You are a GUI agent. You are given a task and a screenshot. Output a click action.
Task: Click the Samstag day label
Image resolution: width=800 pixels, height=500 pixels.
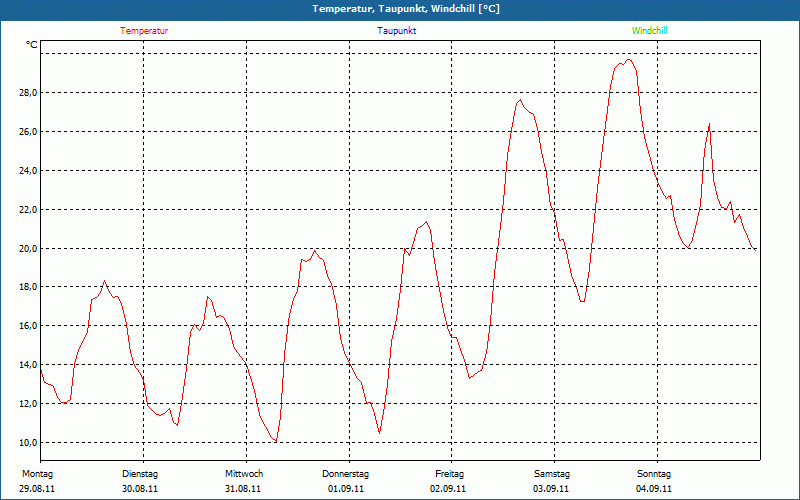(552, 474)
